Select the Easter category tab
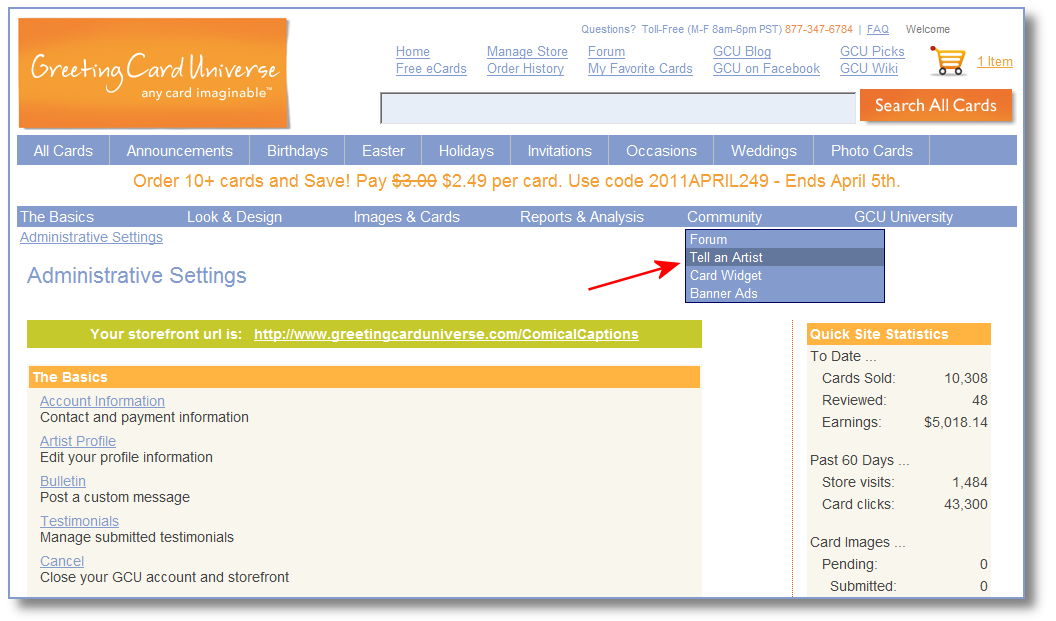This screenshot has height=621, width=1056. click(x=383, y=151)
